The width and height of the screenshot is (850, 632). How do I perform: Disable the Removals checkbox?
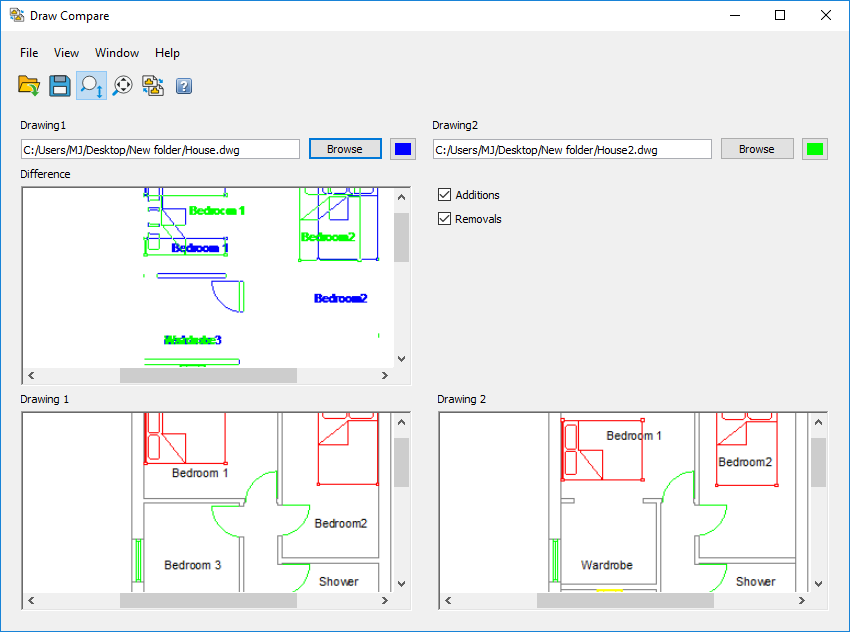[444, 218]
